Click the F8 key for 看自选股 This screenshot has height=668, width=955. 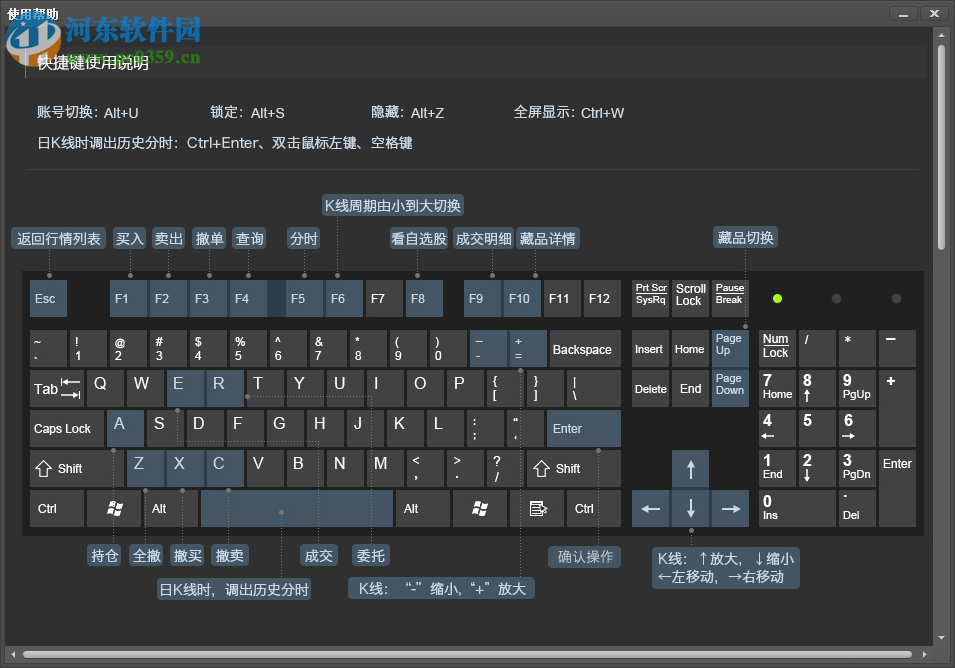coord(425,298)
